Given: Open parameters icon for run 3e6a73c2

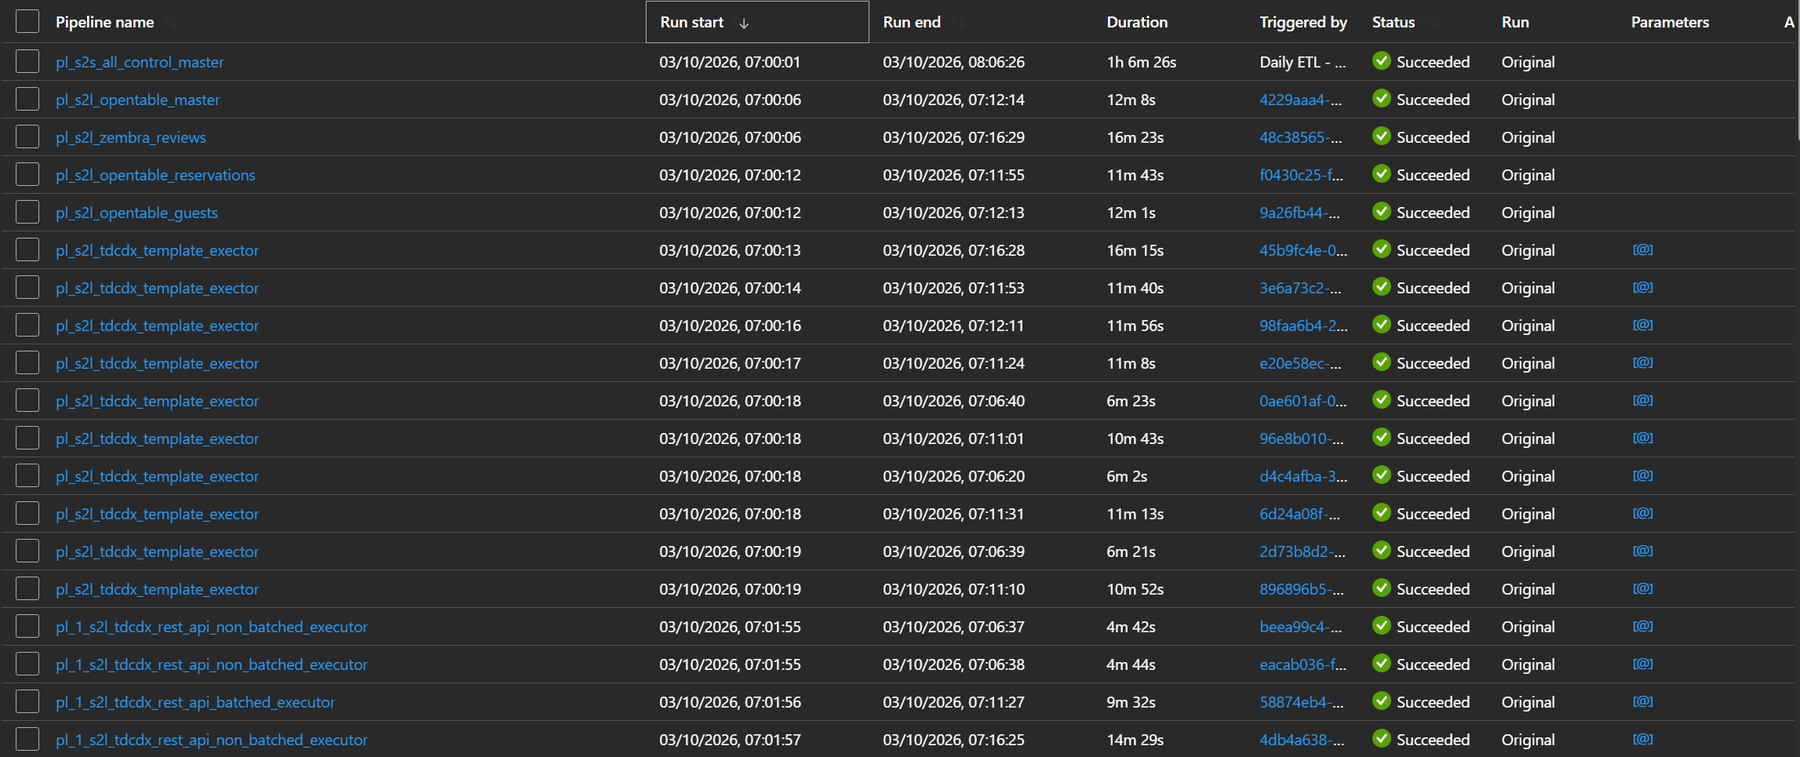Looking at the screenshot, I should point(1642,288).
